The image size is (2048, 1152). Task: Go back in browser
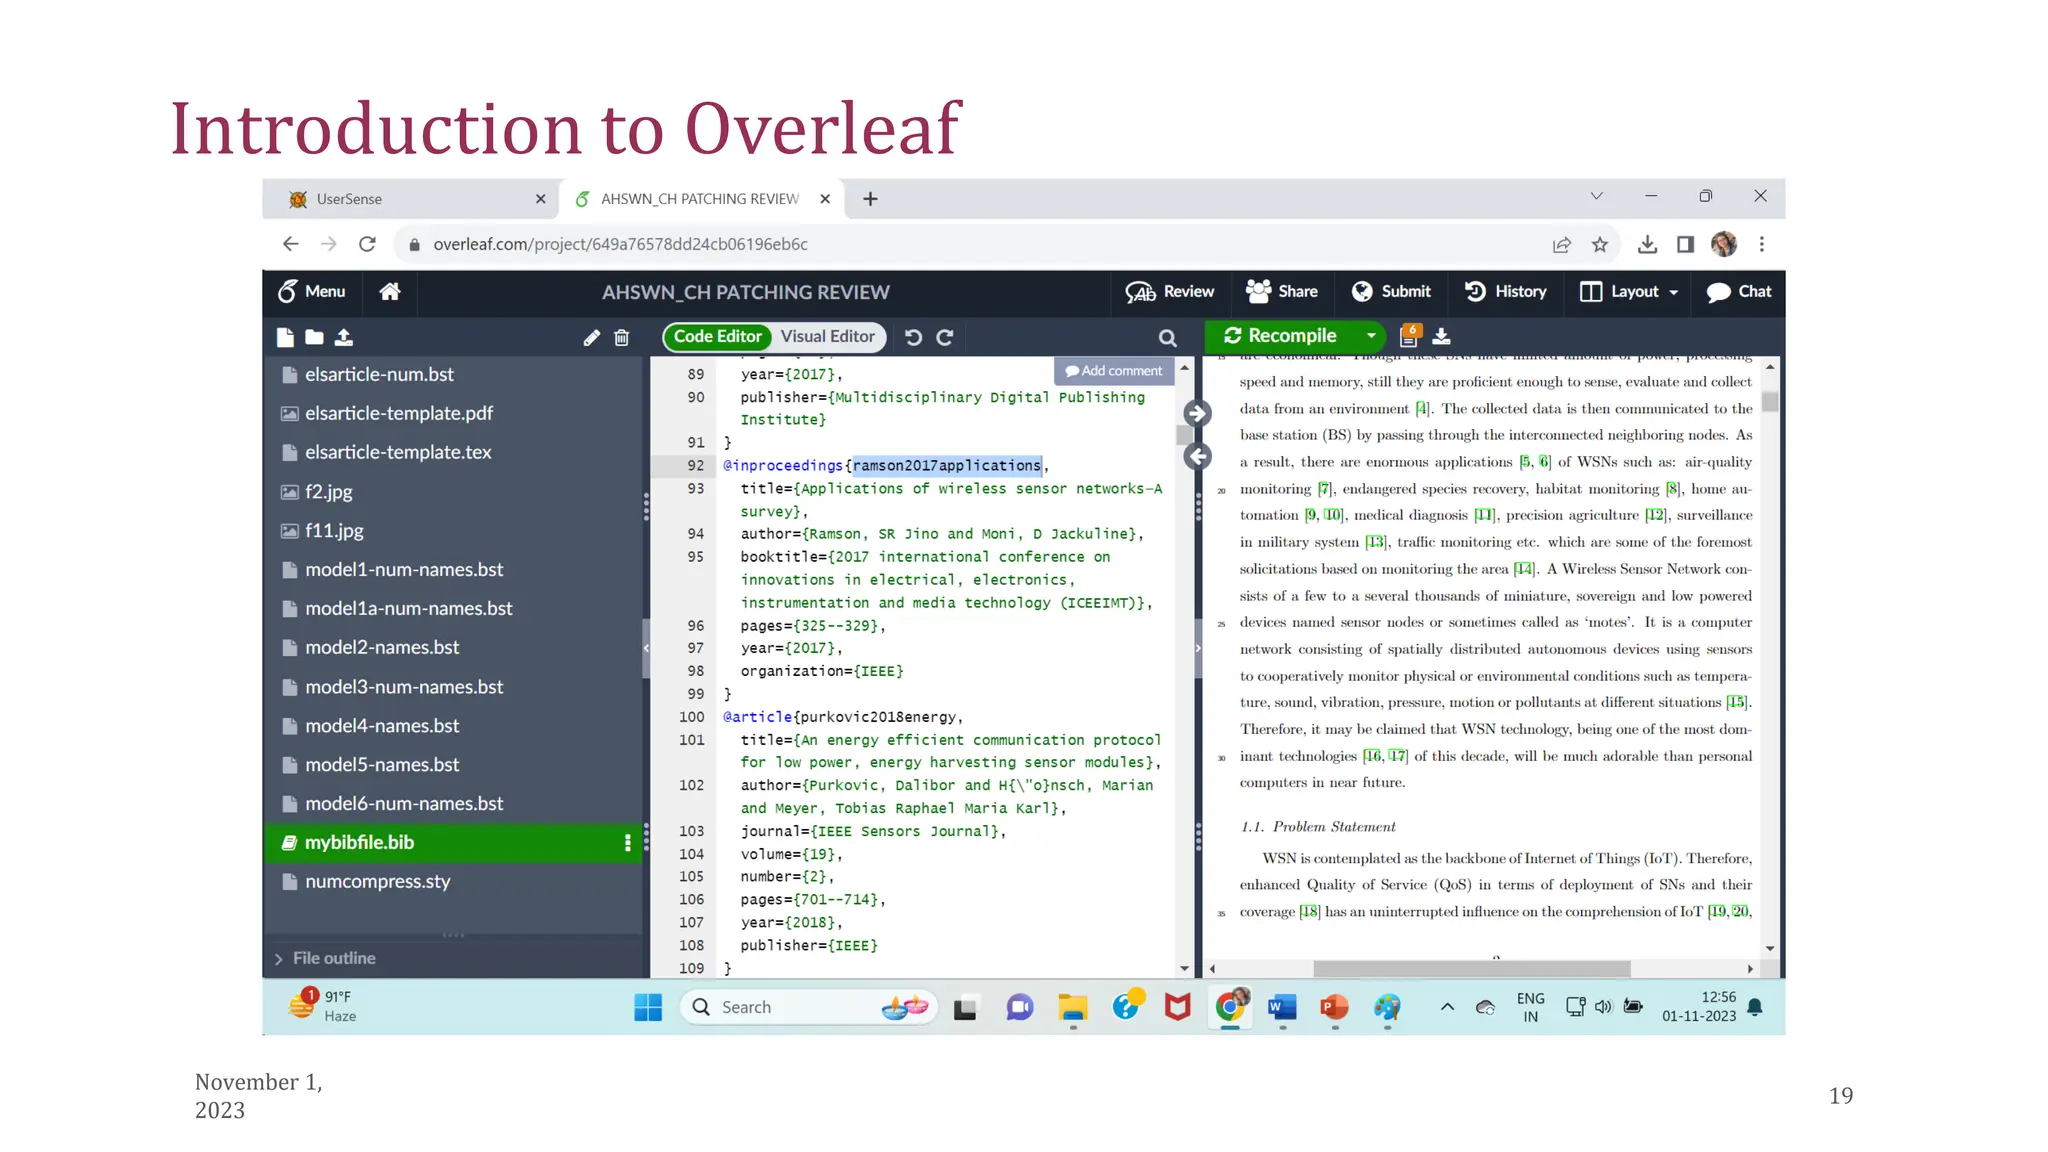291,244
